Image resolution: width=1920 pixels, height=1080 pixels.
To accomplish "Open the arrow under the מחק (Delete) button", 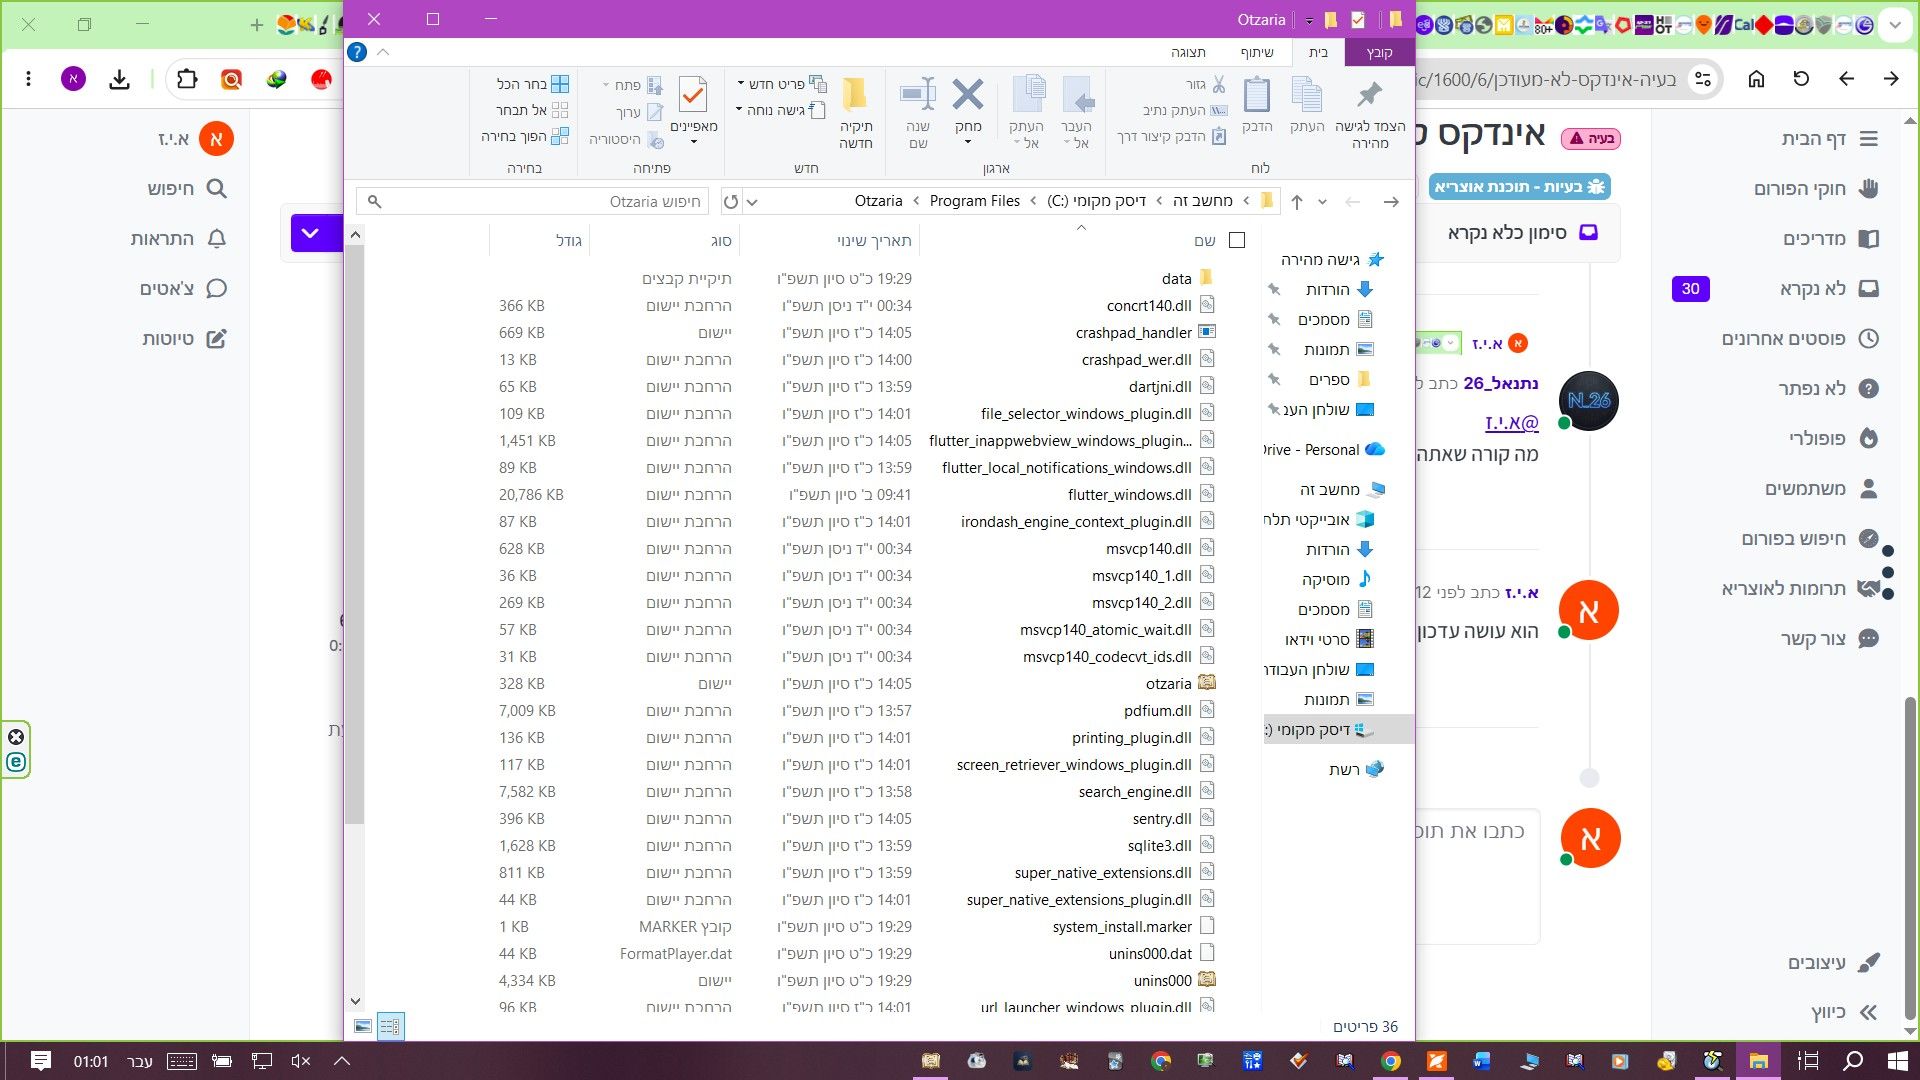I will [x=968, y=141].
